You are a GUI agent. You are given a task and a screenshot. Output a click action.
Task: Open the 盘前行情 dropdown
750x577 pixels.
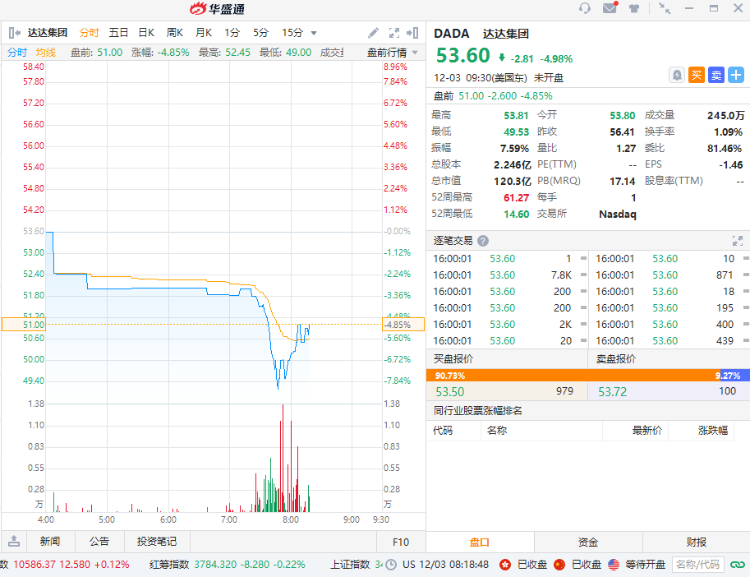pos(392,52)
